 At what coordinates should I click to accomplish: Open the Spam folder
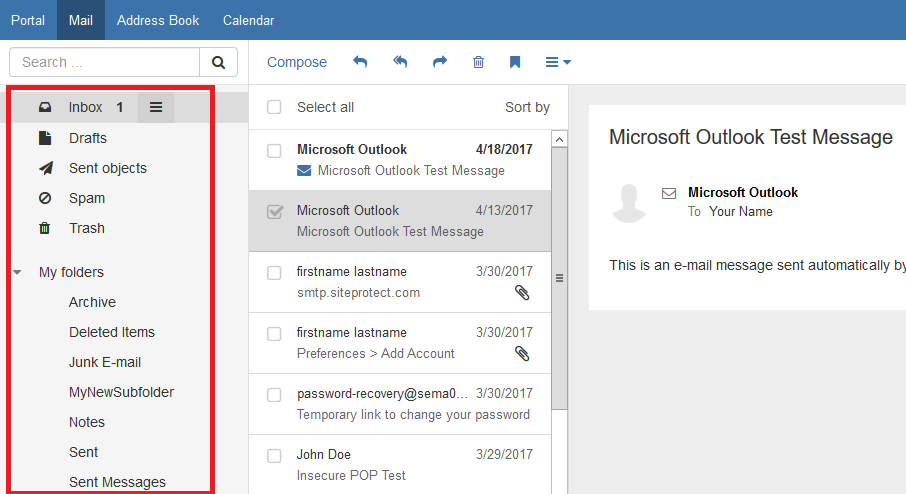coord(87,198)
